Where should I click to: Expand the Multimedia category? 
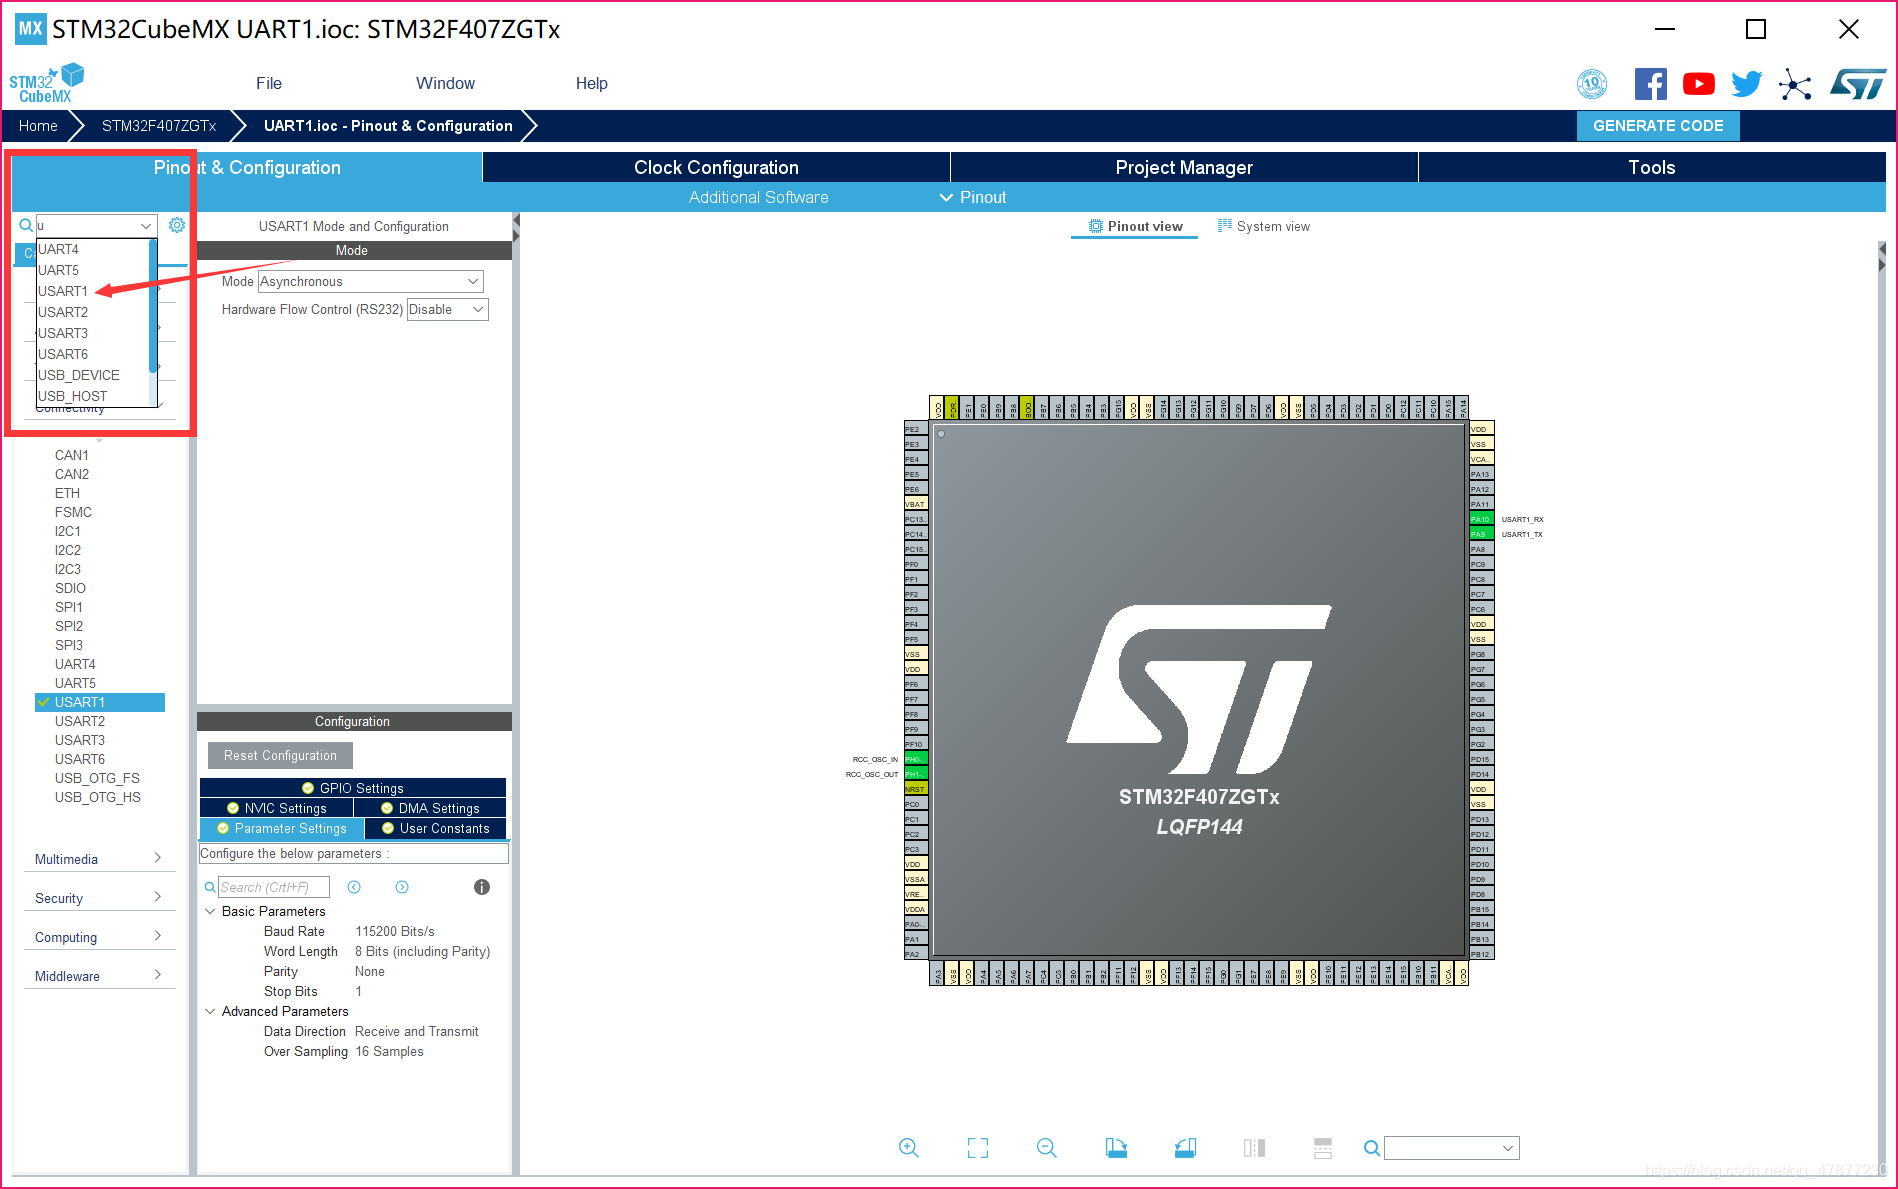pos(98,859)
